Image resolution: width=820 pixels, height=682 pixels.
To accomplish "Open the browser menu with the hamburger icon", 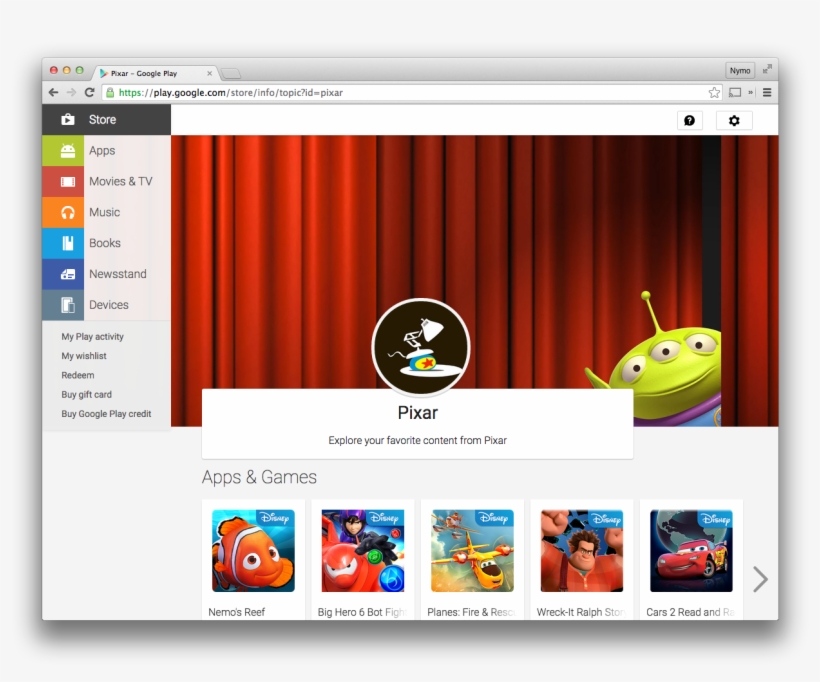I will [766, 91].
